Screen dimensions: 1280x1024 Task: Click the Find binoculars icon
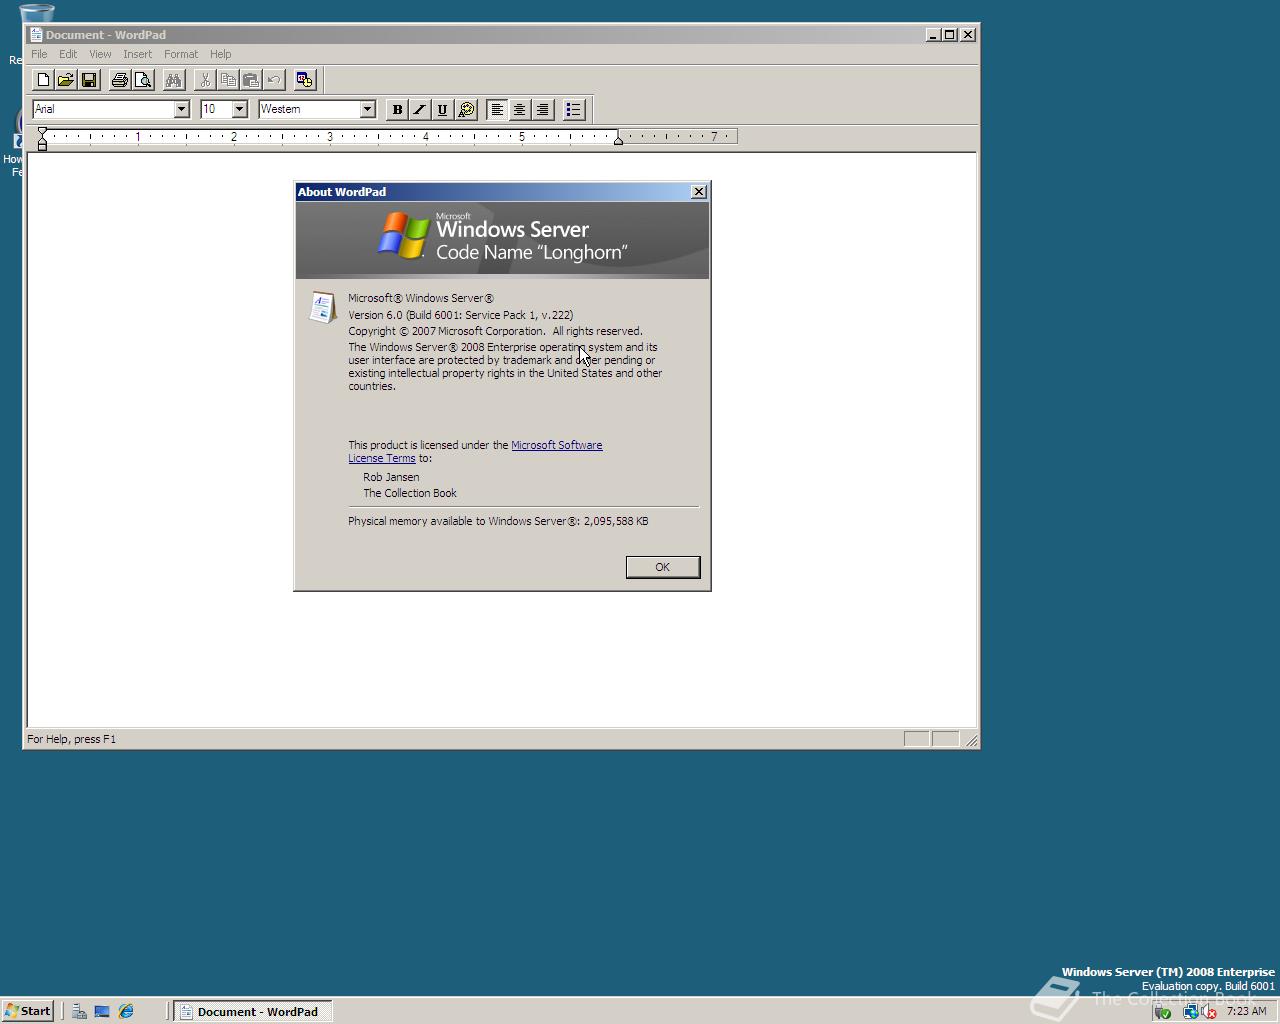point(174,80)
